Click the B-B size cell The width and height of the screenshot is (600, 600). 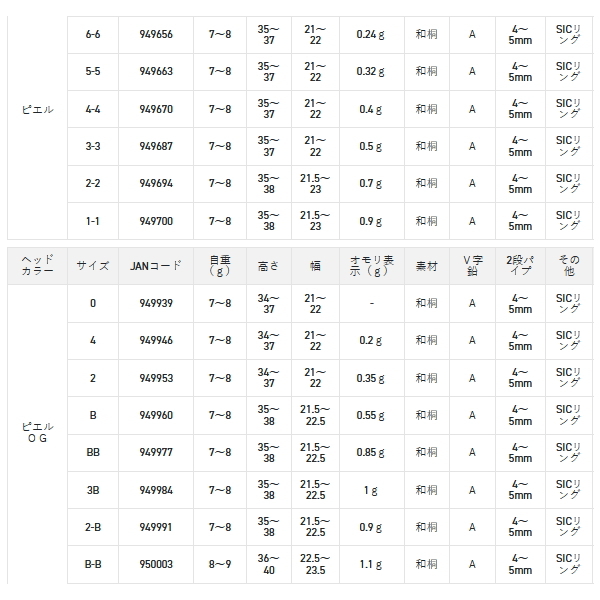(x=93, y=564)
